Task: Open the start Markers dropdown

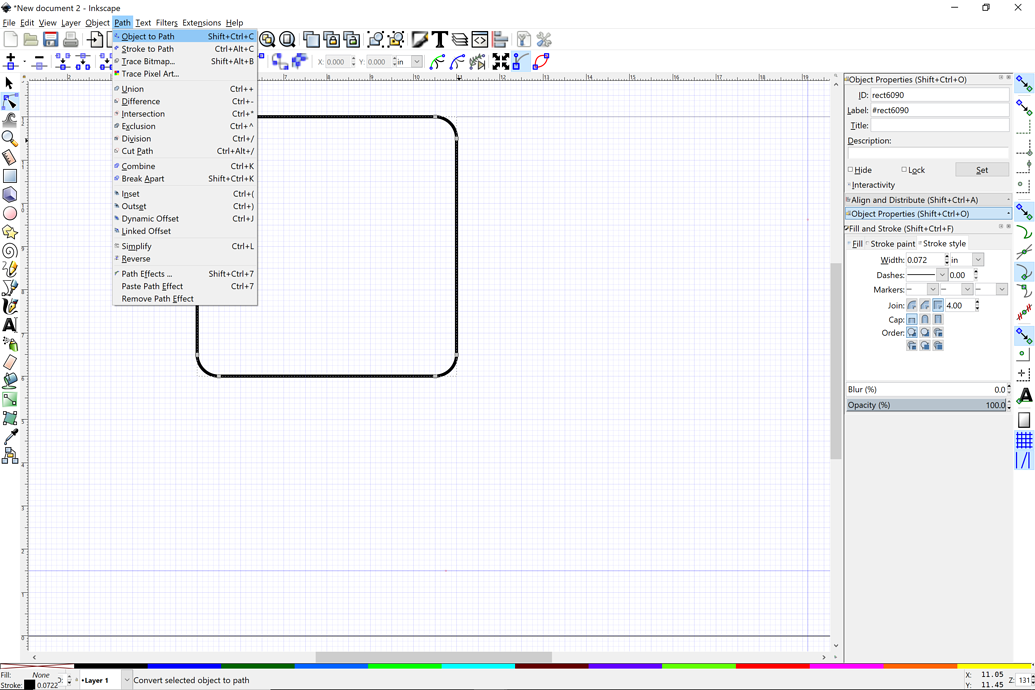Action: 933,289
